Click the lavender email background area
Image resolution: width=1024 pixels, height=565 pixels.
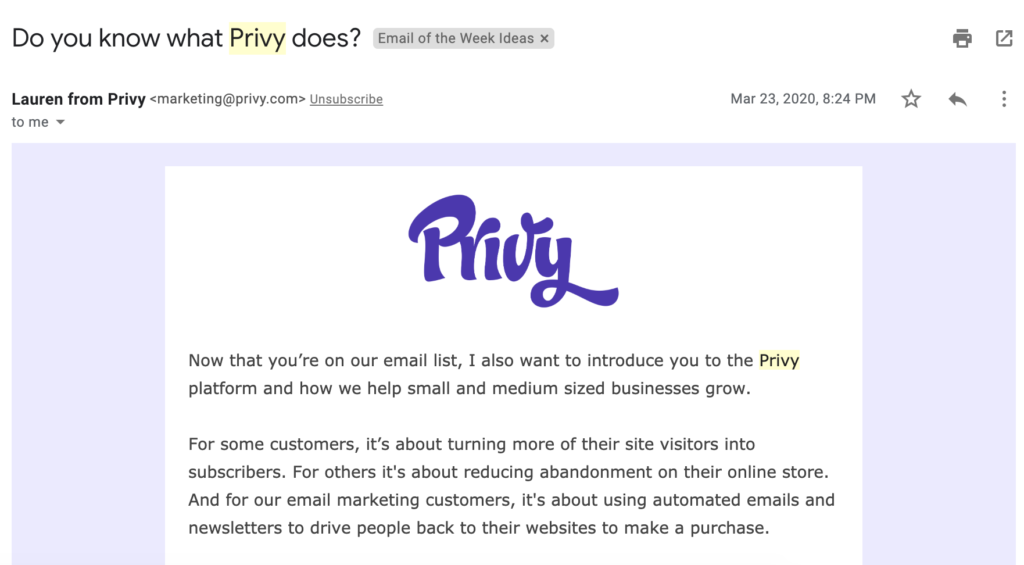click(x=88, y=353)
